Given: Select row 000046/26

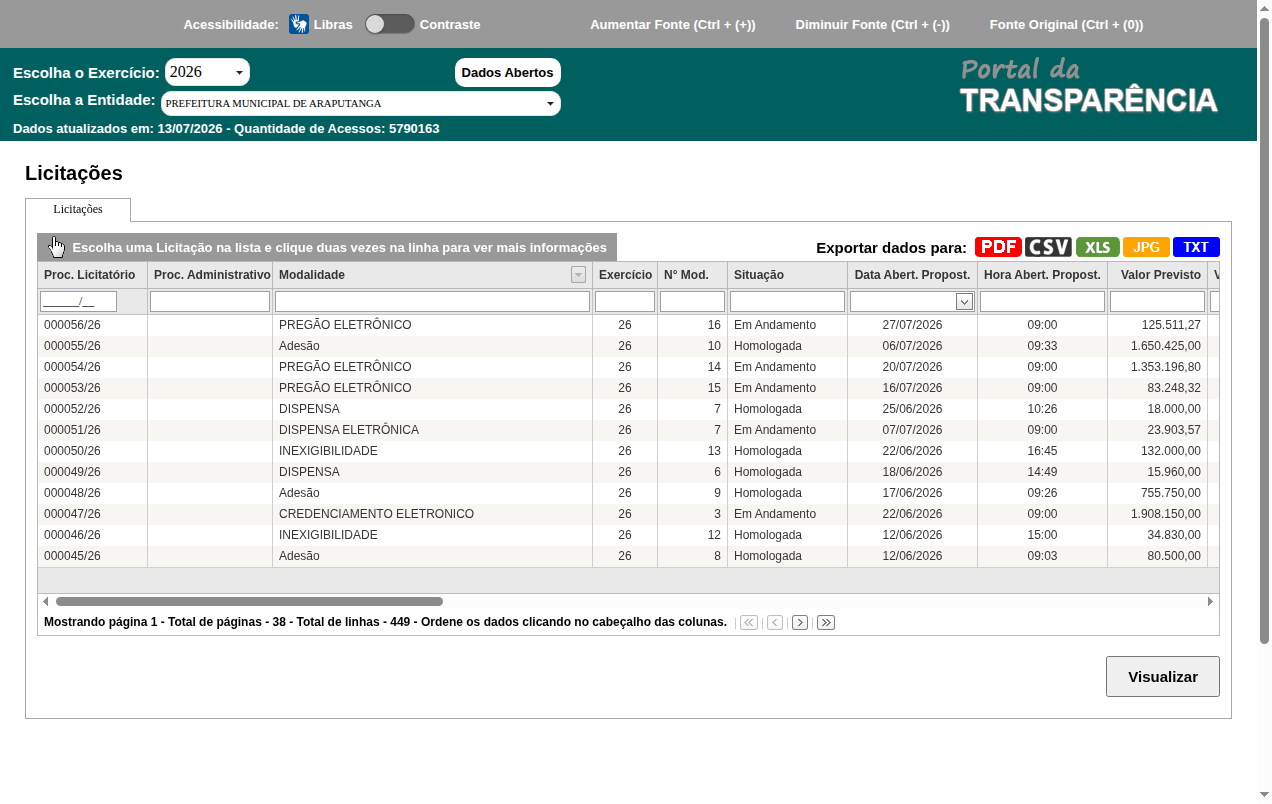Looking at the screenshot, I should point(628,535).
